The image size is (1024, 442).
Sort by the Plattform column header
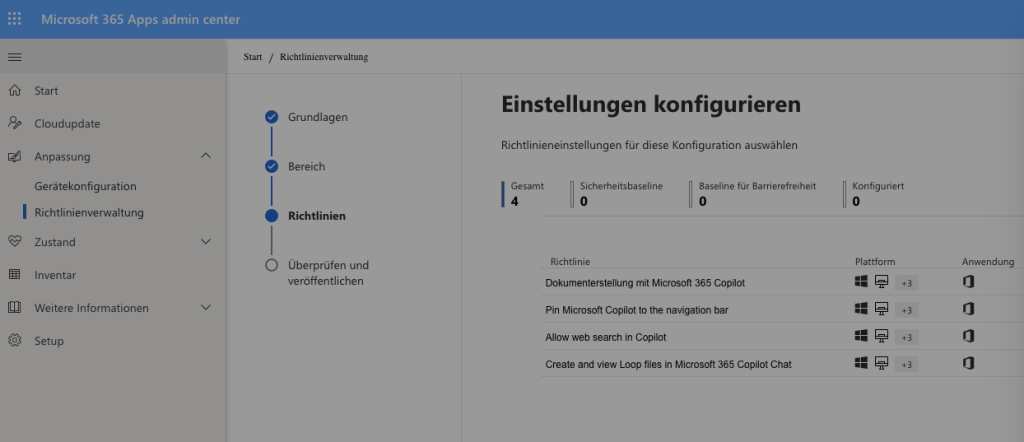874,262
